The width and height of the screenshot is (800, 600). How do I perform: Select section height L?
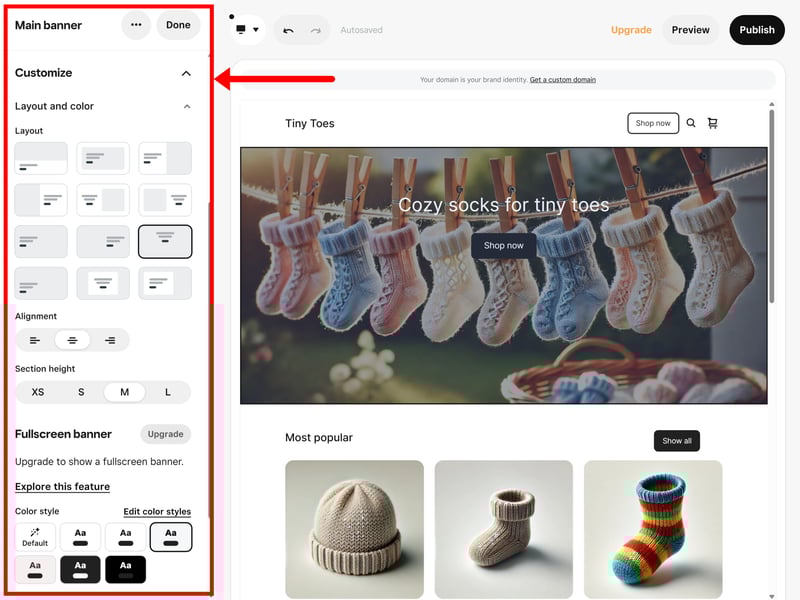click(x=167, y=392)
